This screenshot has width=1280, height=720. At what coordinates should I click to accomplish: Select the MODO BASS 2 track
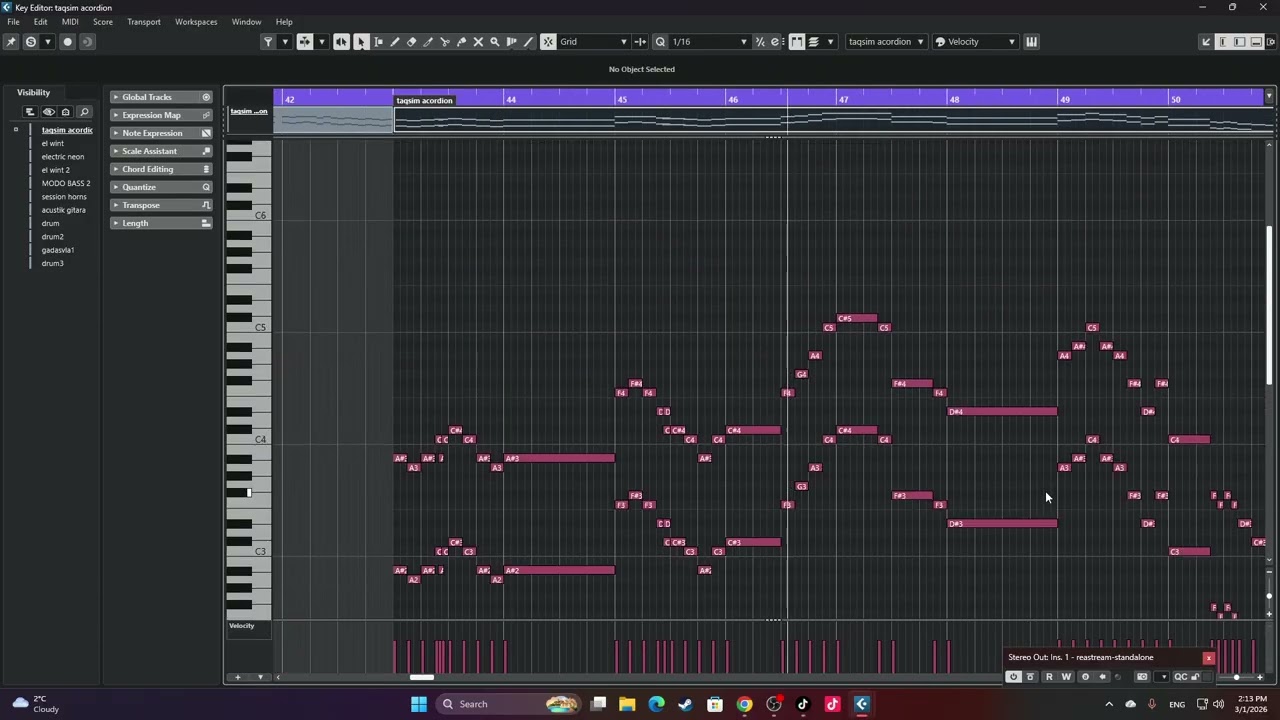(66, 183)
